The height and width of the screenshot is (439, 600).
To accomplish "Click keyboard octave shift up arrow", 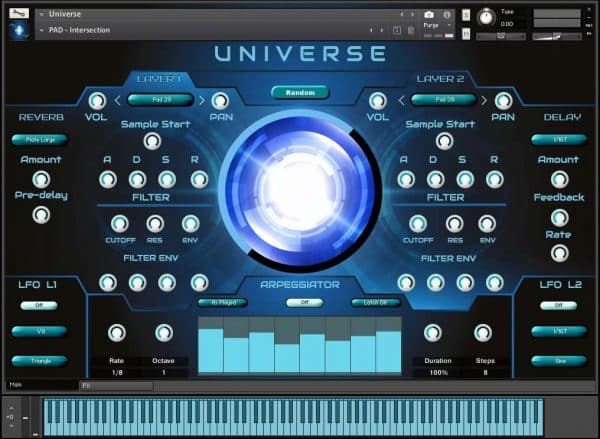I will click(11, 408).
